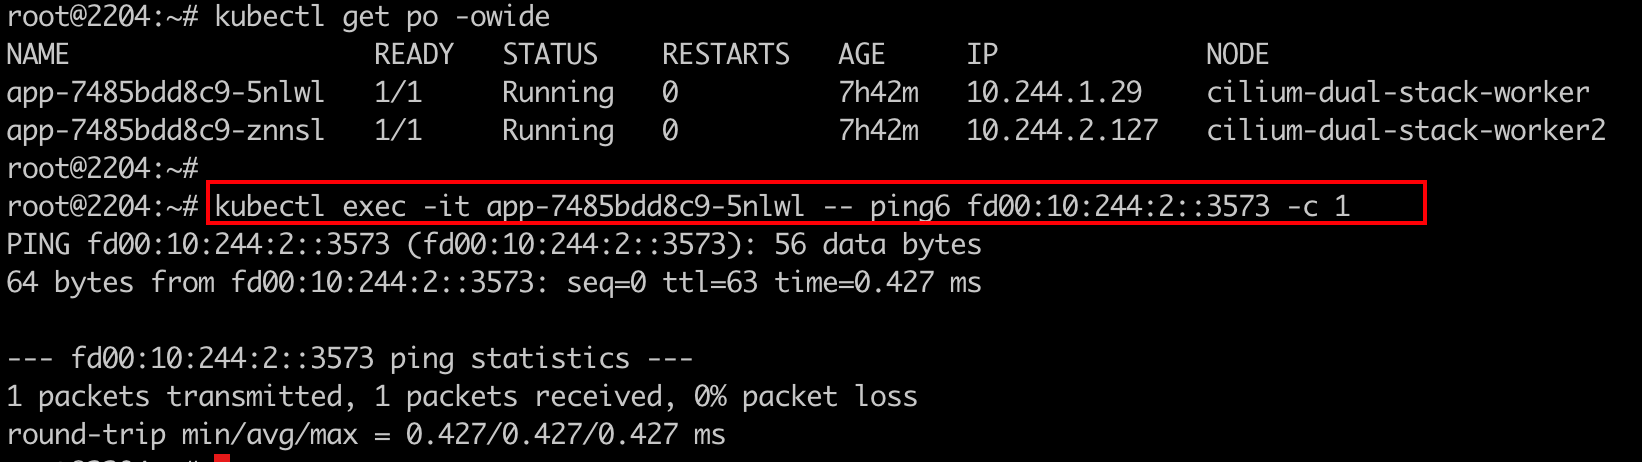Click pod name app-7485bdd8c9-znnsl
The width and height of the screenshot is (1642, 462).
pyautogui.click(x=165, y=131)
